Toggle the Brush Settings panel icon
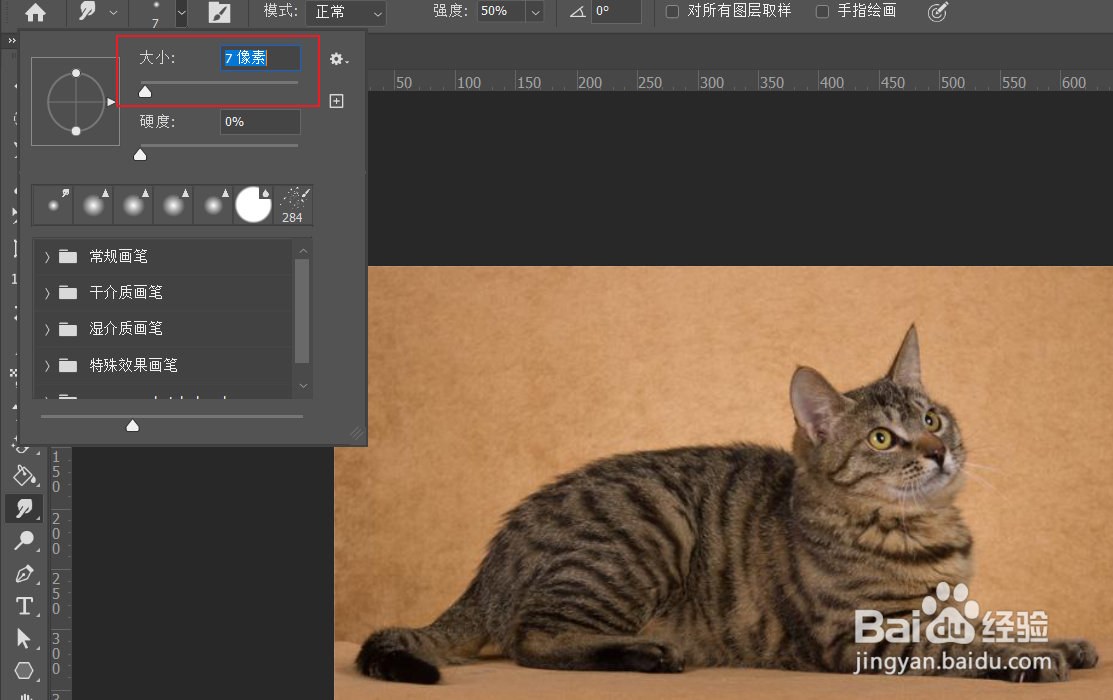1113x700 pixels. [x=218, y=13]
